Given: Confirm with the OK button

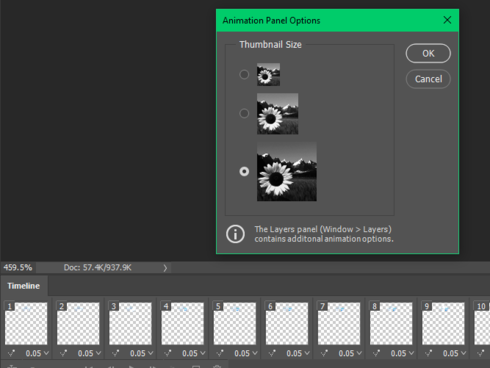Looking at the screenshot, I should pyautogui.click(x=428, y=53).
